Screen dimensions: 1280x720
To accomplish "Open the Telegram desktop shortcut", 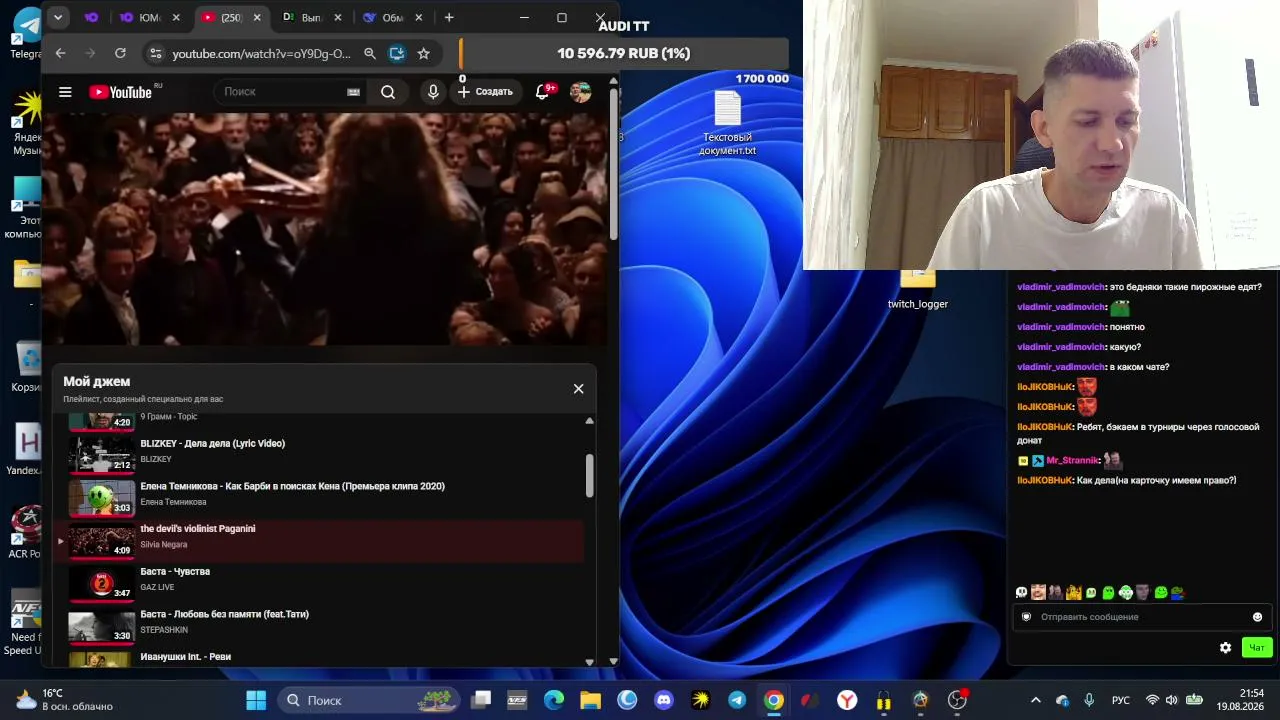I will pyautogui.click(x=26, y=31).
